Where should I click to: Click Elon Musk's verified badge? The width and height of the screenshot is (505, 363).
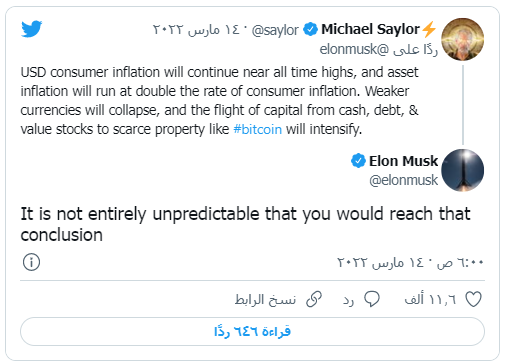[x=358, y=161]
